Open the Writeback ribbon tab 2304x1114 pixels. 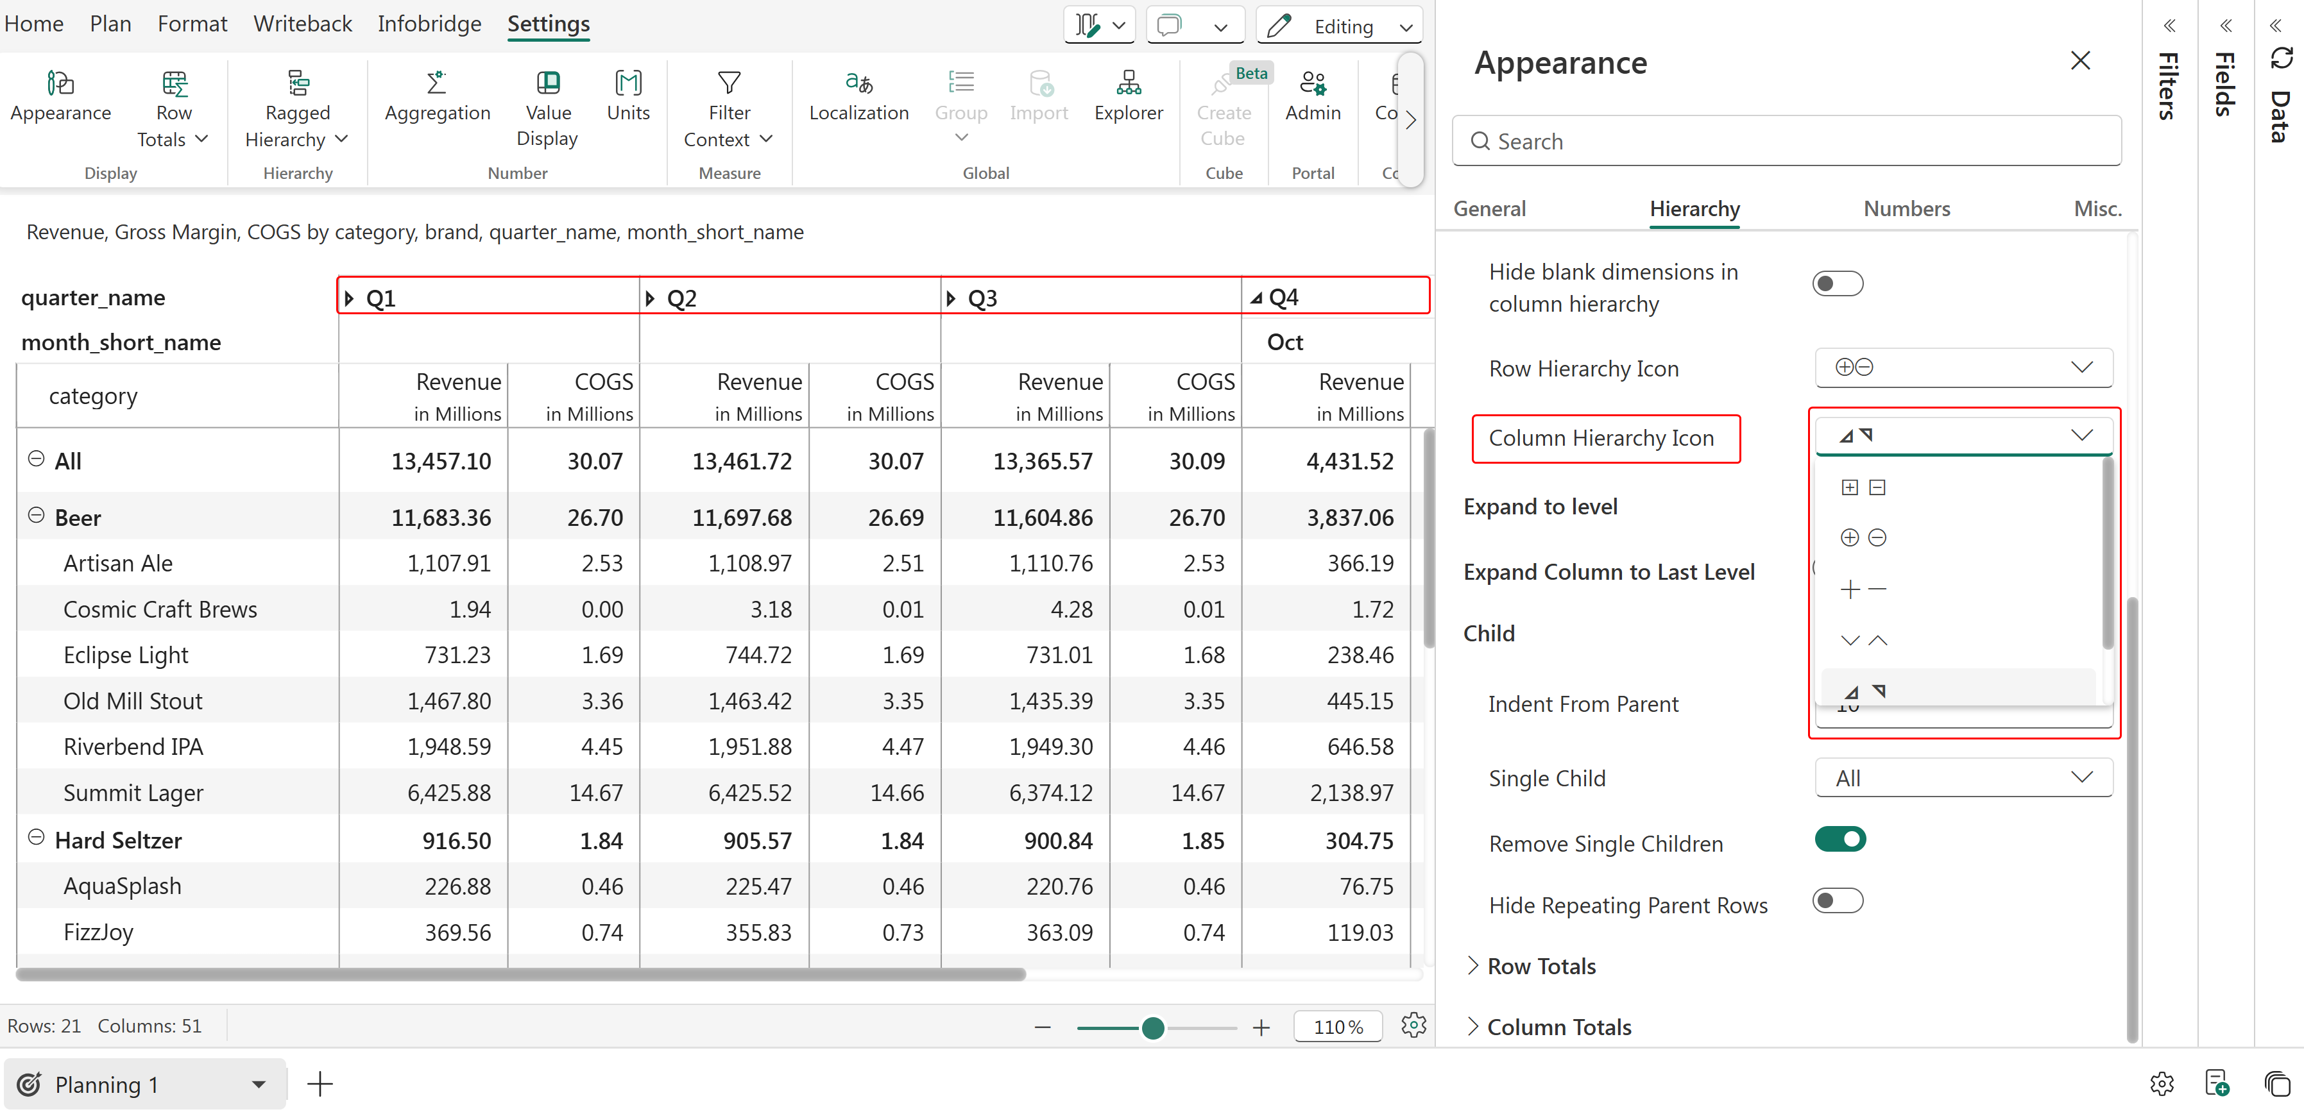coord(302,23)
